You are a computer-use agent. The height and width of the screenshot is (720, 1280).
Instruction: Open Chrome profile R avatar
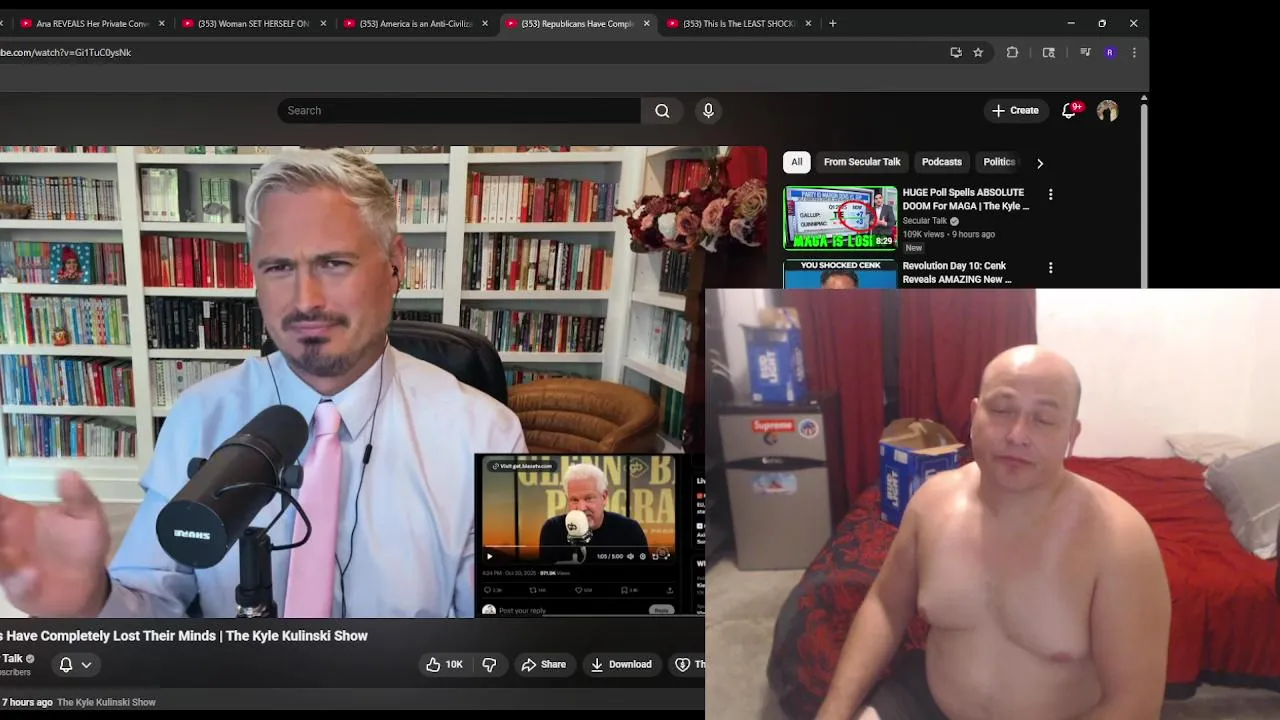(1109, 52)
